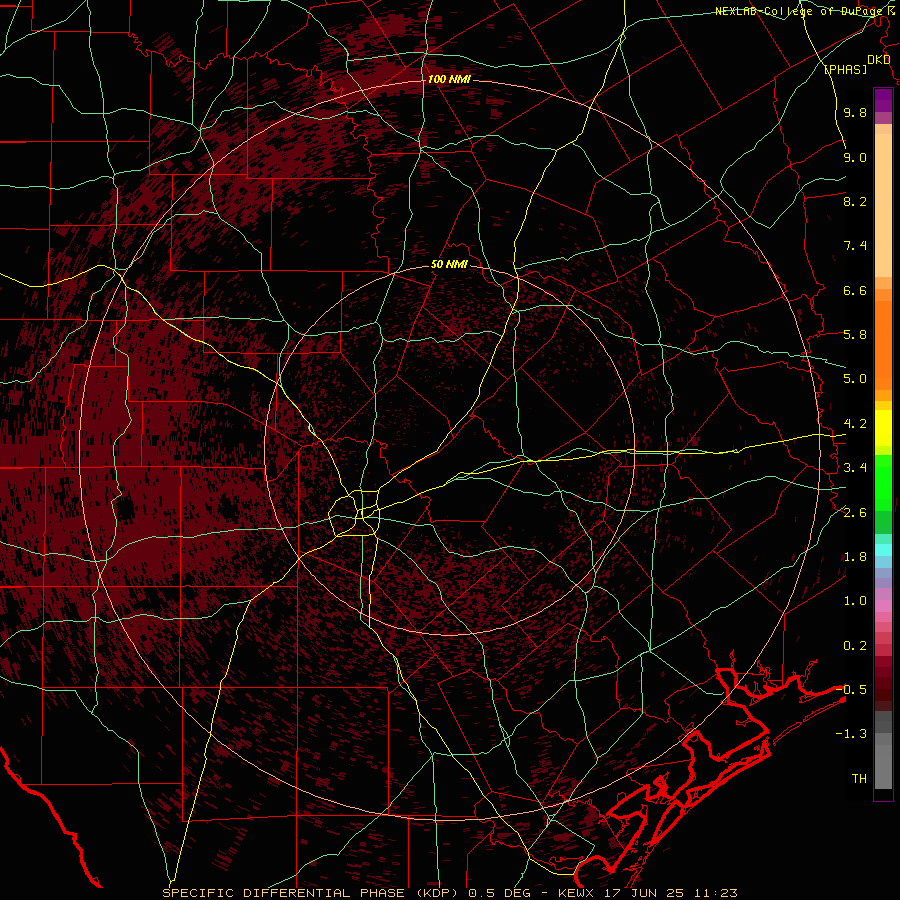Click the 2.6 value on the color scale
The image size is (900, 900).
click(855, 513)
